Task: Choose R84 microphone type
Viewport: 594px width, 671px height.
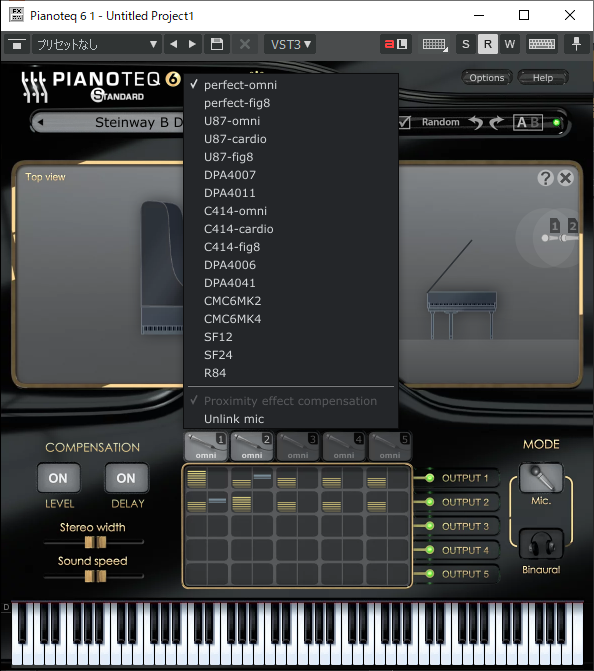Action: [x=291, y=373]
